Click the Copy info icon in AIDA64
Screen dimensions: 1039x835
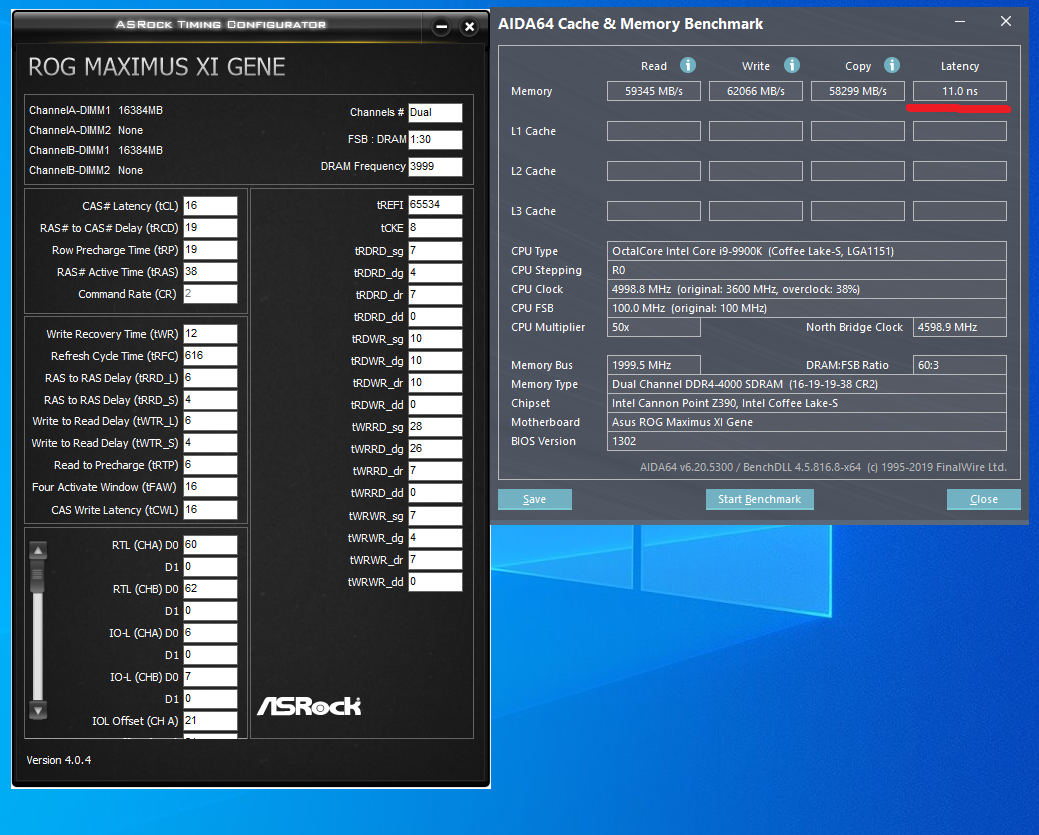point(892,65)
